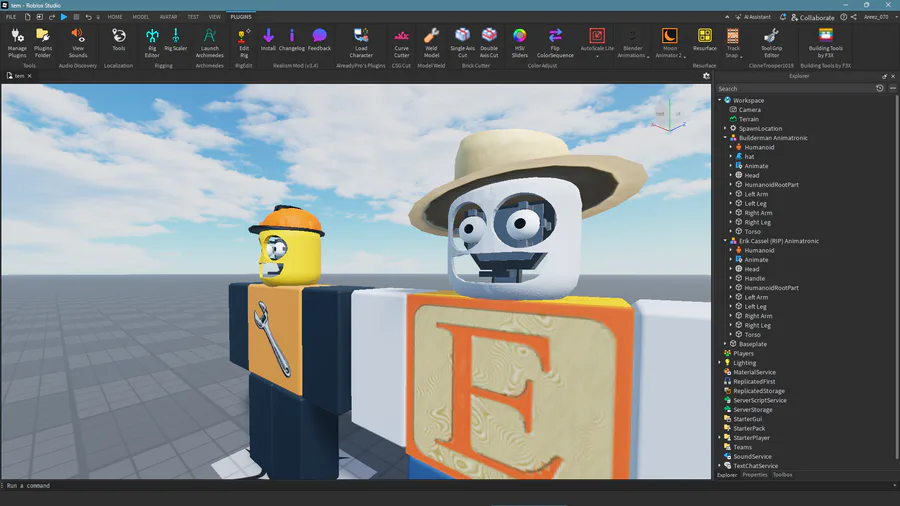Open Manage Plugins
Viewport: 900px width, 506px height.
tap(17, 43)
